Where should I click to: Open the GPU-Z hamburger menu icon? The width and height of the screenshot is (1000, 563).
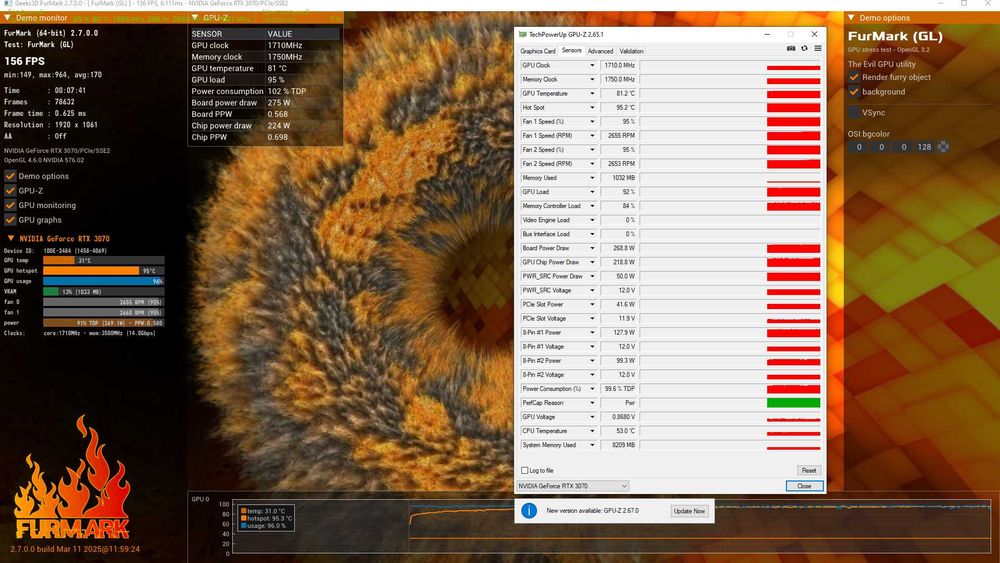[x=818, y=48]
